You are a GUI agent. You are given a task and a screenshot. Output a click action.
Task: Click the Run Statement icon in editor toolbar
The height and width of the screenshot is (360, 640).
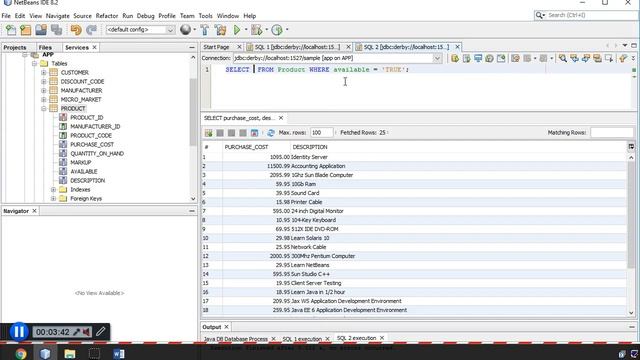467,58
